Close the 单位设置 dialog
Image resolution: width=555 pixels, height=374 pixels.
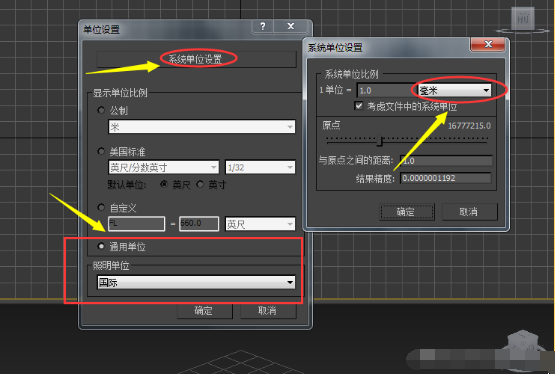[x=291, y=26]
